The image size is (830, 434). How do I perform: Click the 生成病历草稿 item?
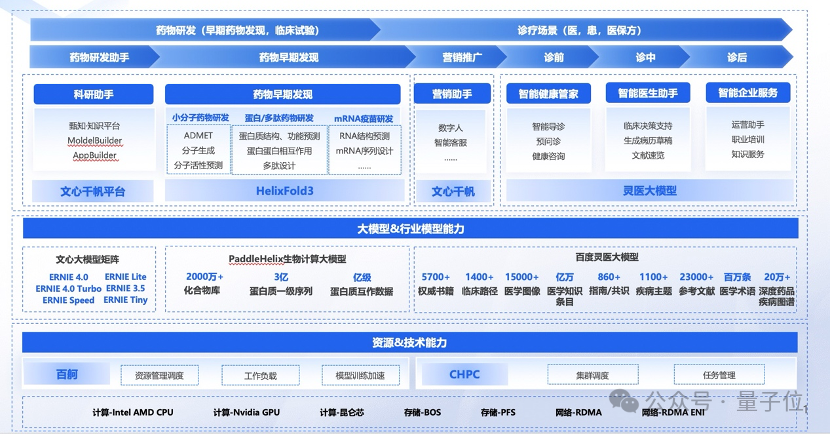[x=648, y=140]
